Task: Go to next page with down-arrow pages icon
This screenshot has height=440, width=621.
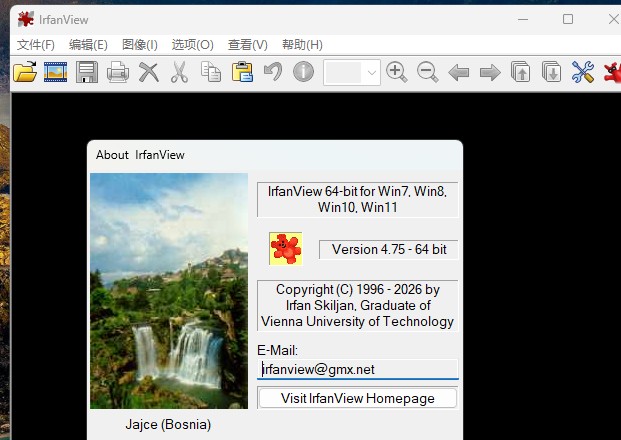Action: click(x=552, y=72)
